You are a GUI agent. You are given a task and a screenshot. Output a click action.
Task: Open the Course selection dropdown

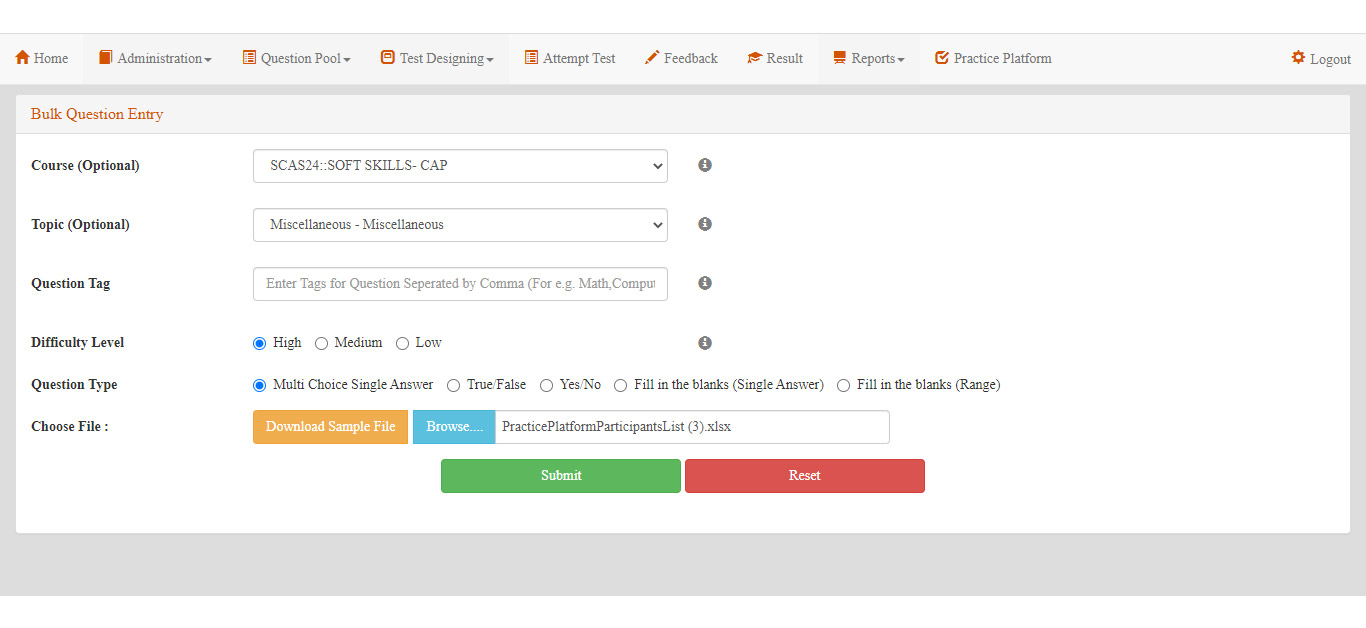(460, 166)
